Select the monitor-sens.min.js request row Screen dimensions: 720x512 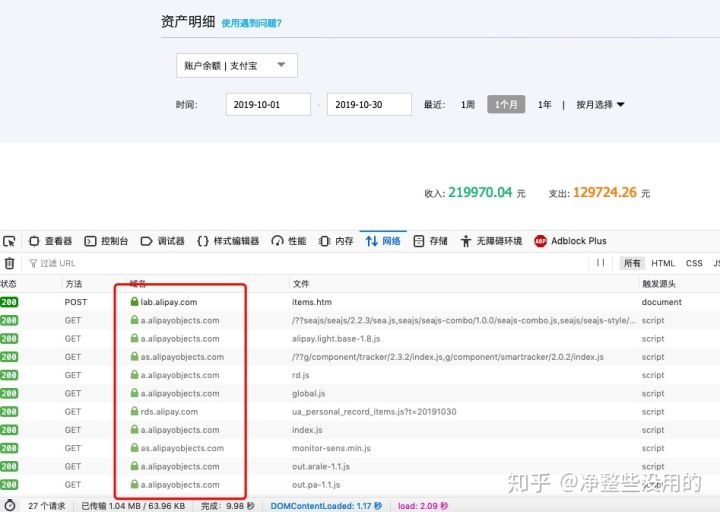(x=360, y=448)
